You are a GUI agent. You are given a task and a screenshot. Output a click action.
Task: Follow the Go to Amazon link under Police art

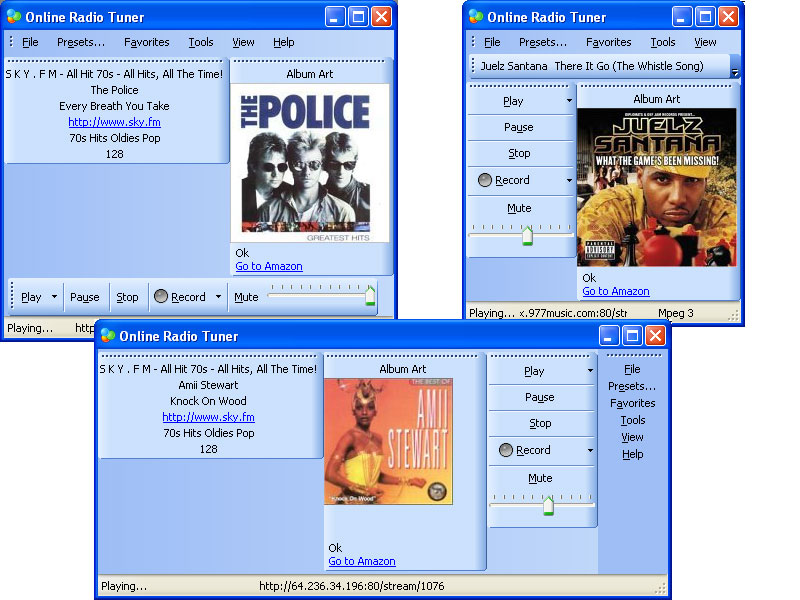[x=269, y=266]
